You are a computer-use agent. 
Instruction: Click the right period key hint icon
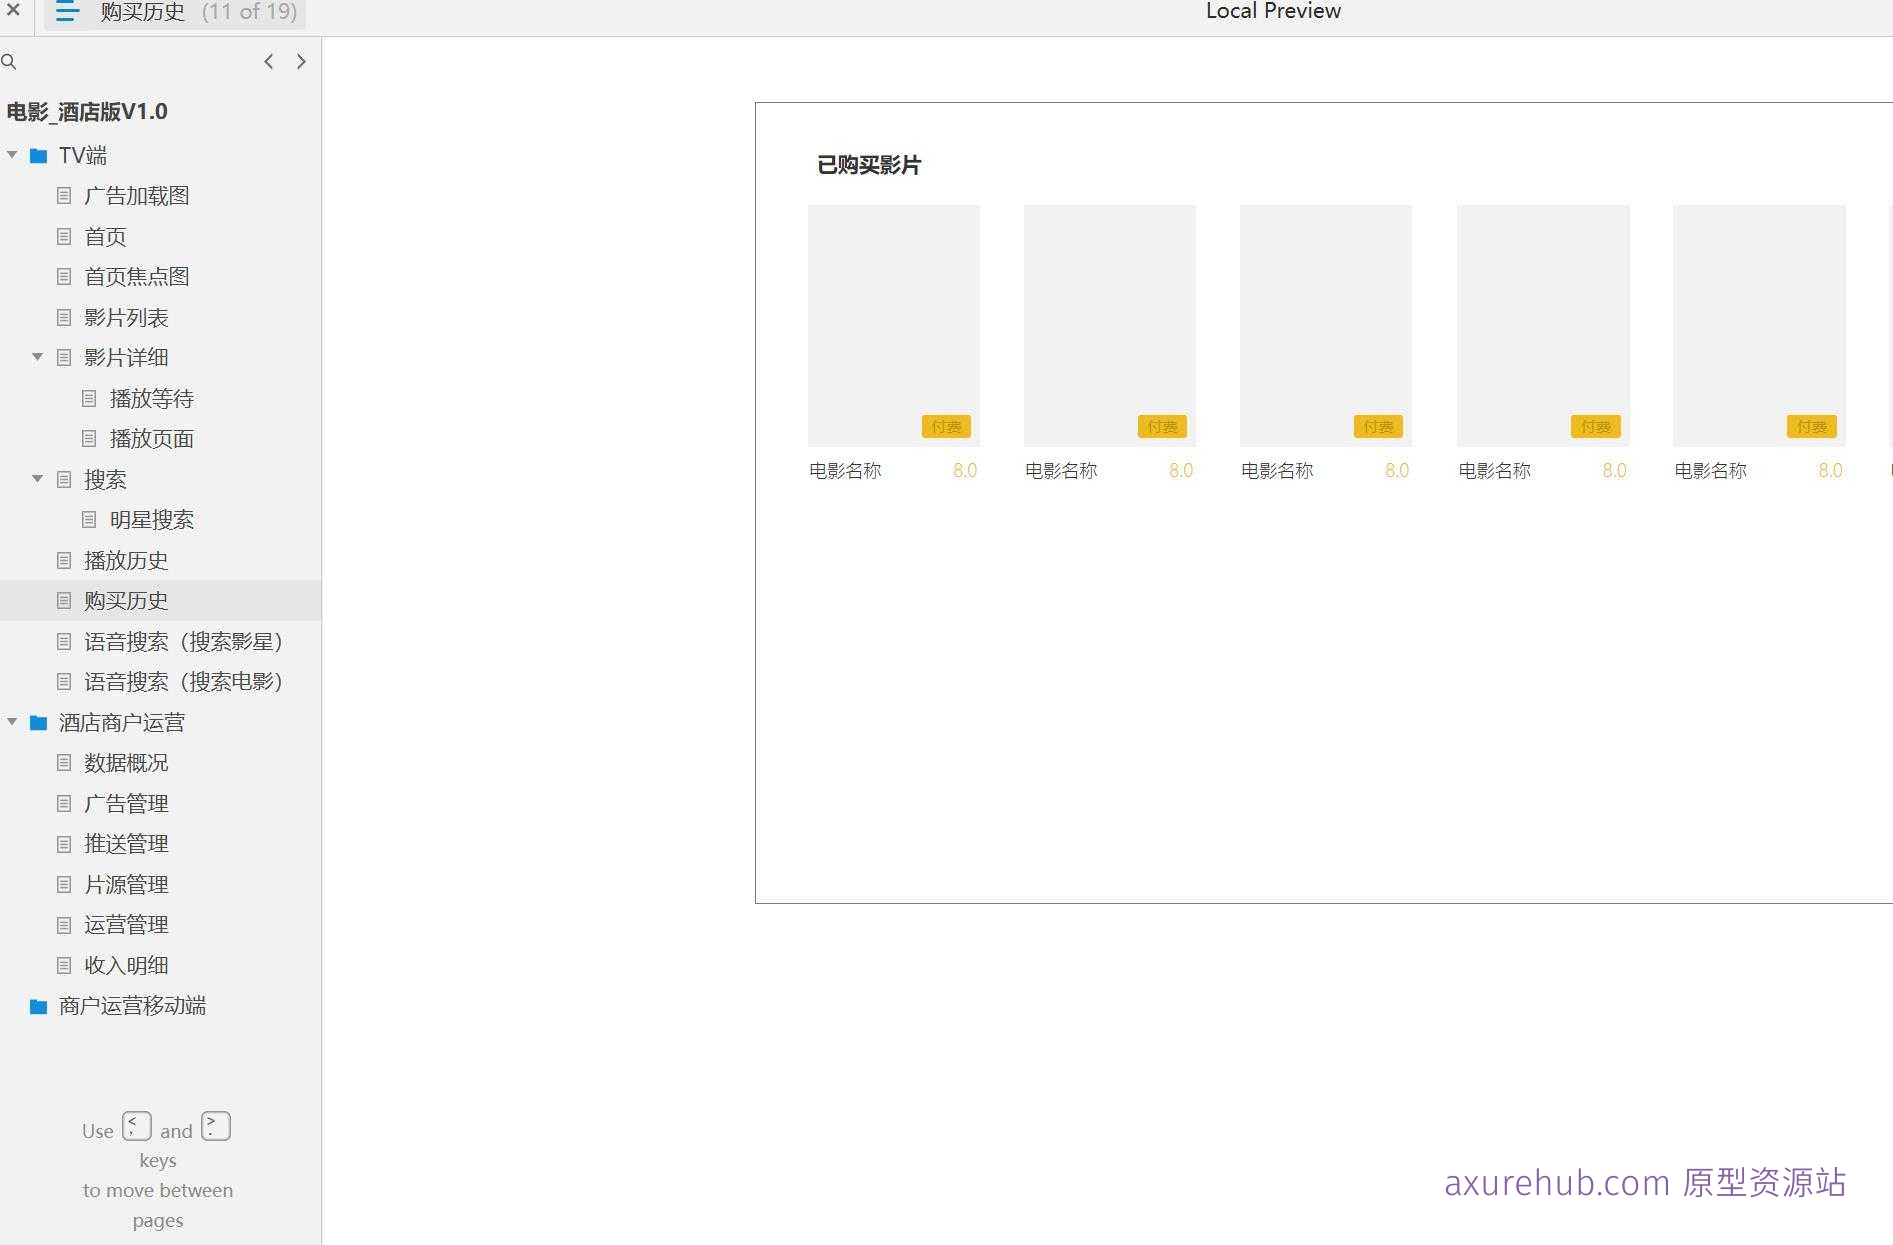[x=216, y=1126]
